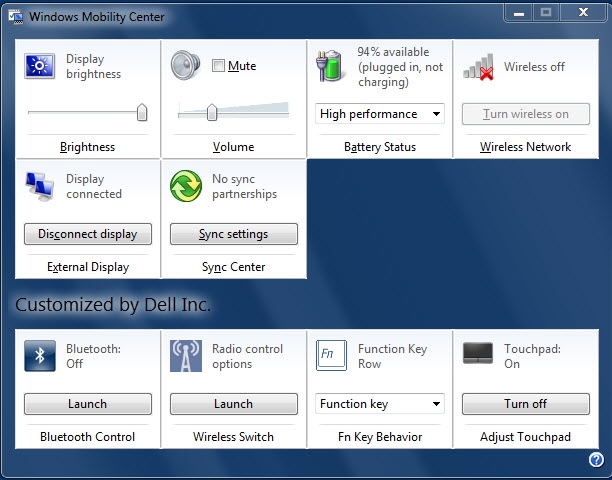Click the touchpad icon

coord(478,352)
